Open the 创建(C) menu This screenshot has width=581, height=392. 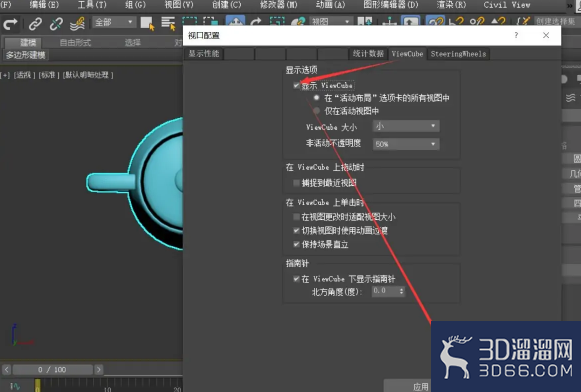(226, 5)
